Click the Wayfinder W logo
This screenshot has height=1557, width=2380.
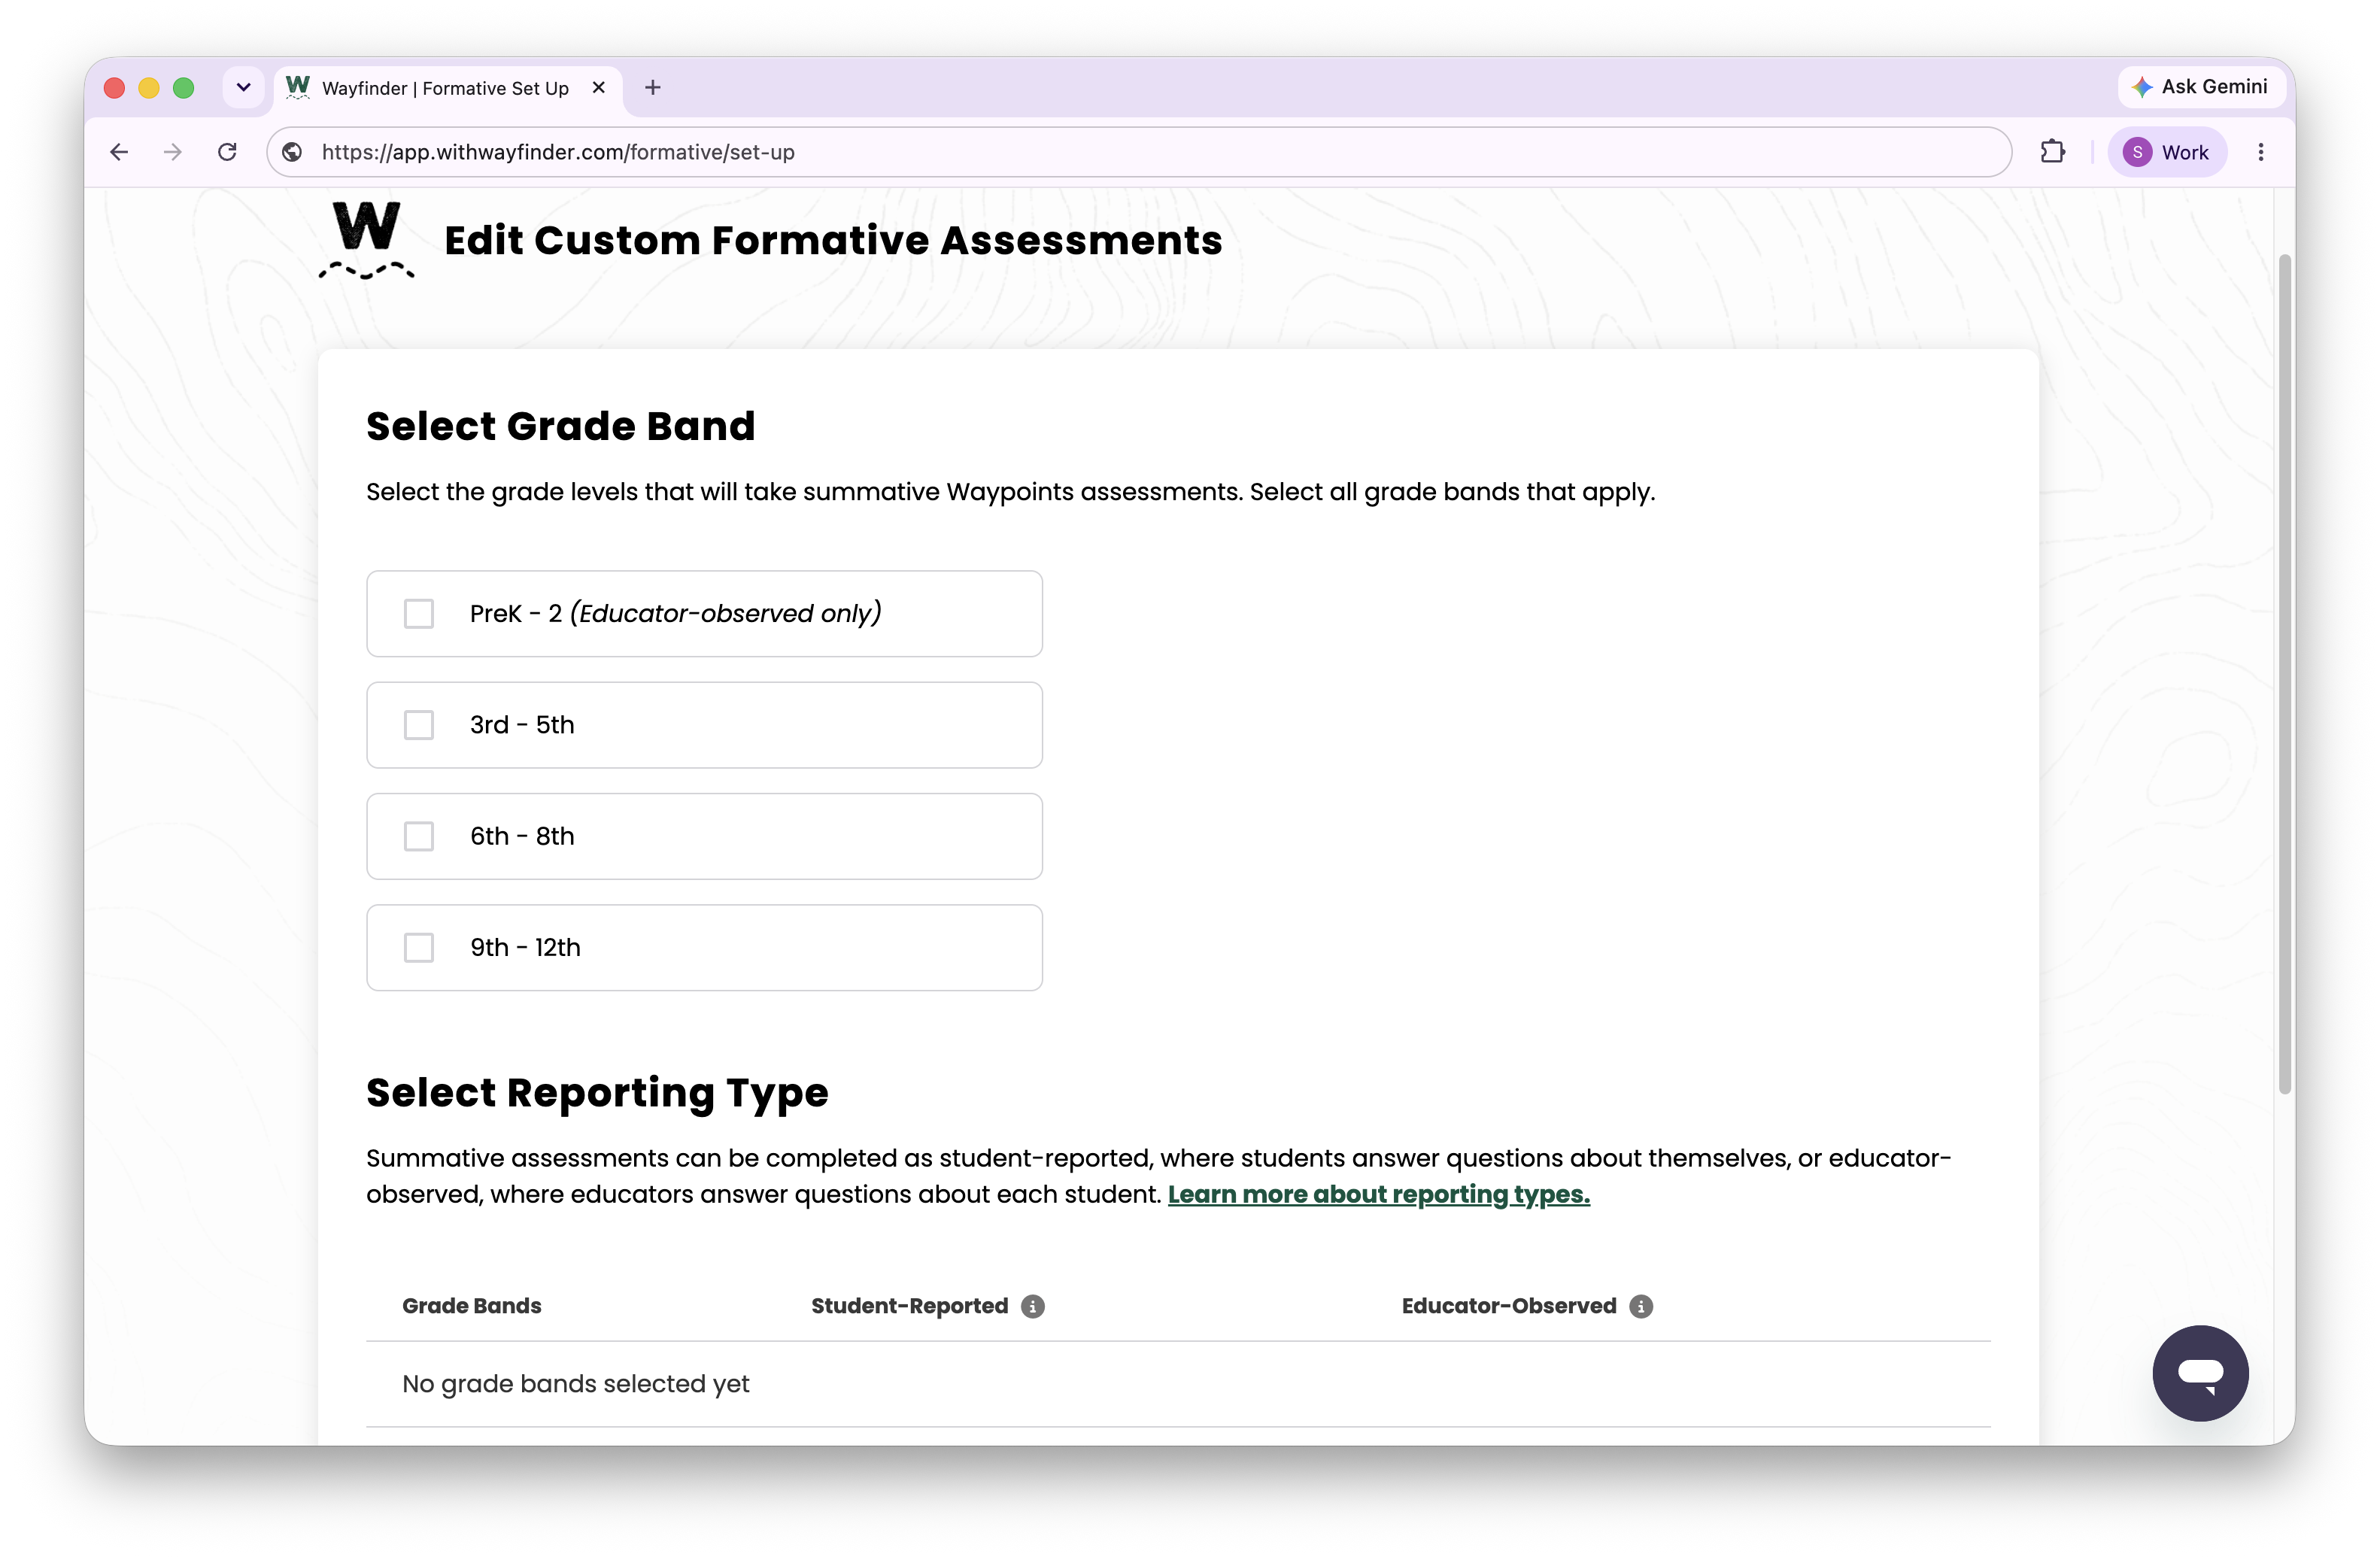pyautogui.click(x=367, y=240)
